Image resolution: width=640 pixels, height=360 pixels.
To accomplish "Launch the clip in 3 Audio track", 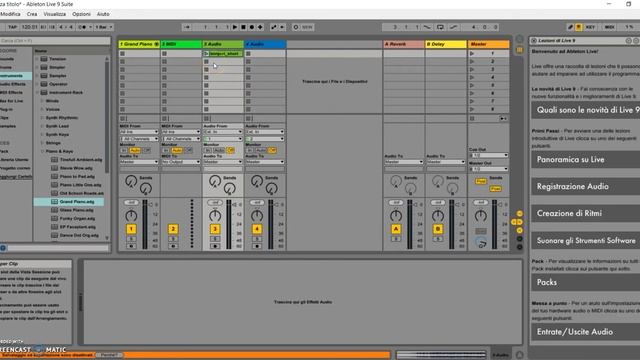I will [206, 53].
